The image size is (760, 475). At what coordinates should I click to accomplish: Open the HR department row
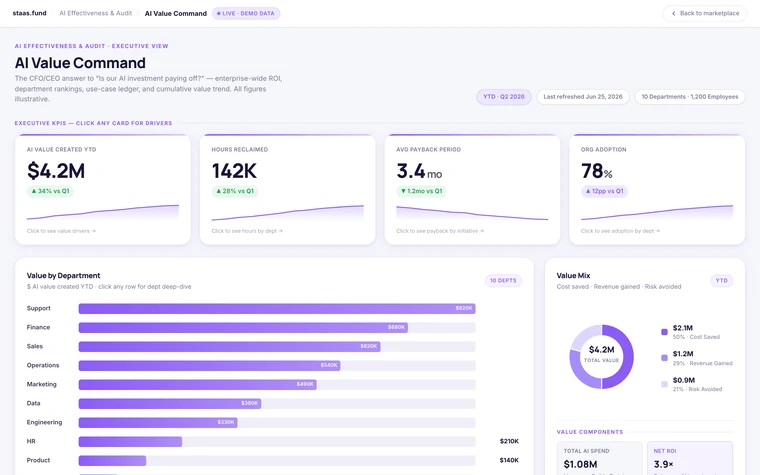tap(273, 442)
